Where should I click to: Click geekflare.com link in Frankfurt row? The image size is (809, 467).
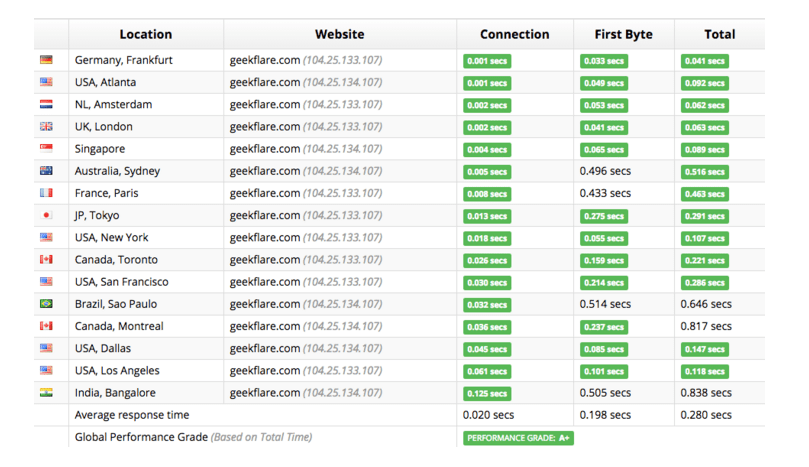click(264, 60)
